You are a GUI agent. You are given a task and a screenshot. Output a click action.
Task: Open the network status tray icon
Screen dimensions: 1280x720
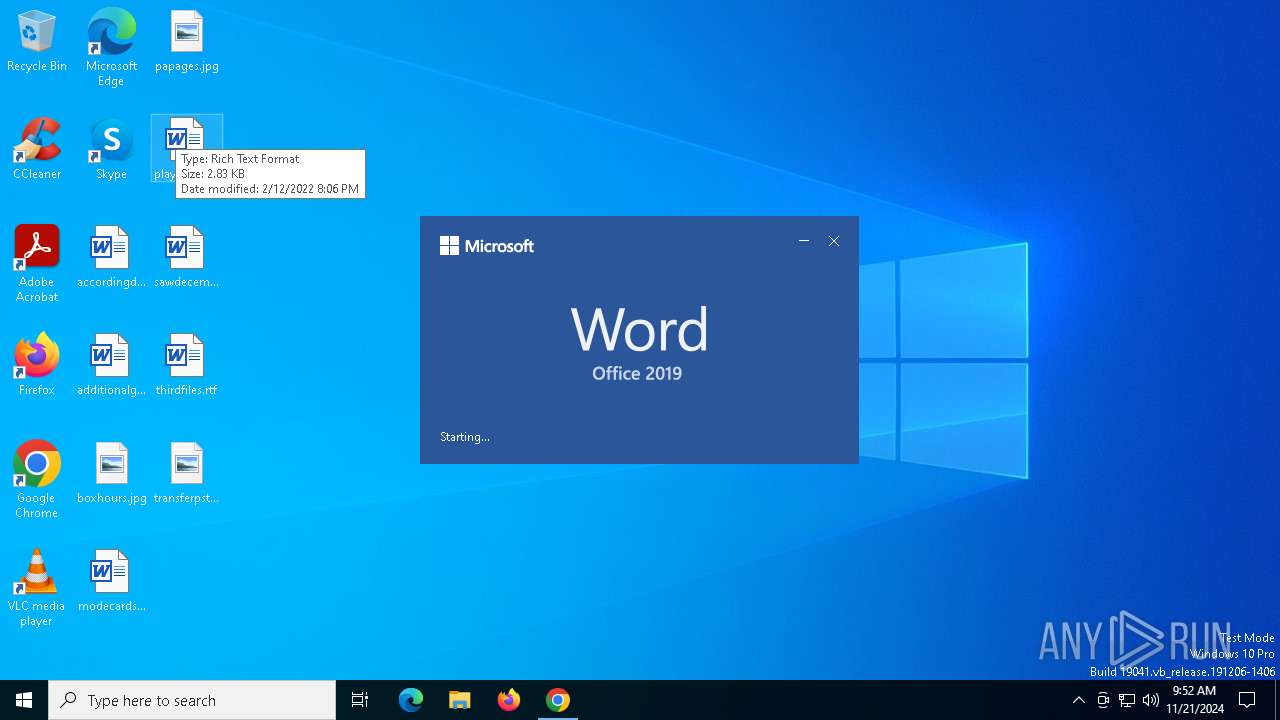(x=1127, y=700)
